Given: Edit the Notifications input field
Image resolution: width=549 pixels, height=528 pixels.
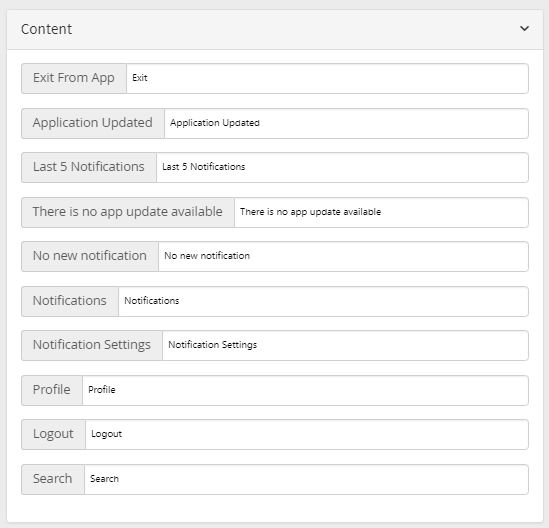Looking at the screenshot, I should tap(323, 301).
